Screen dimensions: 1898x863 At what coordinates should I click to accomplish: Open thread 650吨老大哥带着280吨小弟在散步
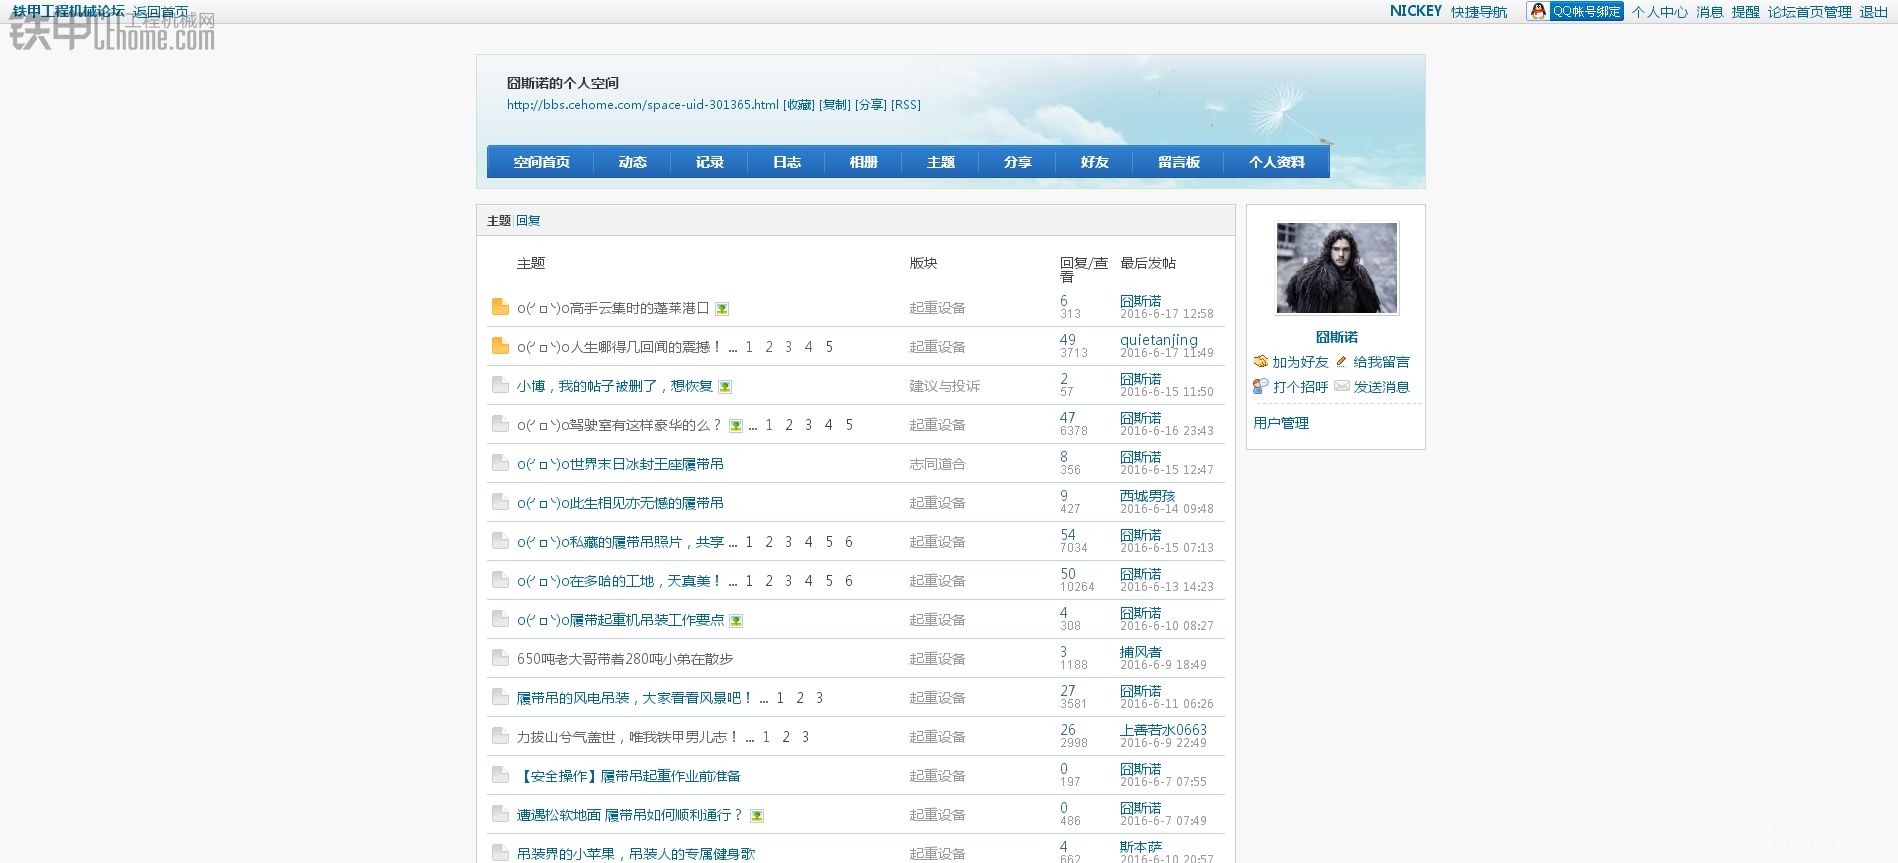tap(625, 659)
